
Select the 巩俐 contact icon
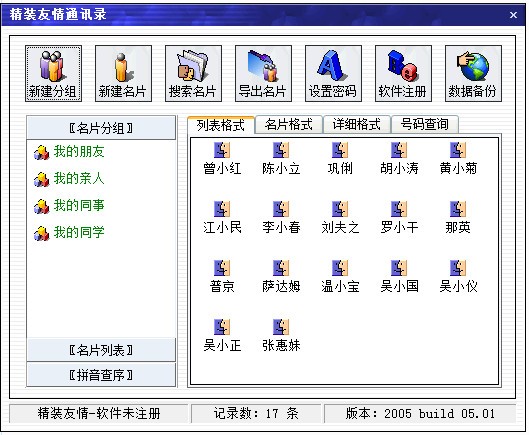pos(340,150)
